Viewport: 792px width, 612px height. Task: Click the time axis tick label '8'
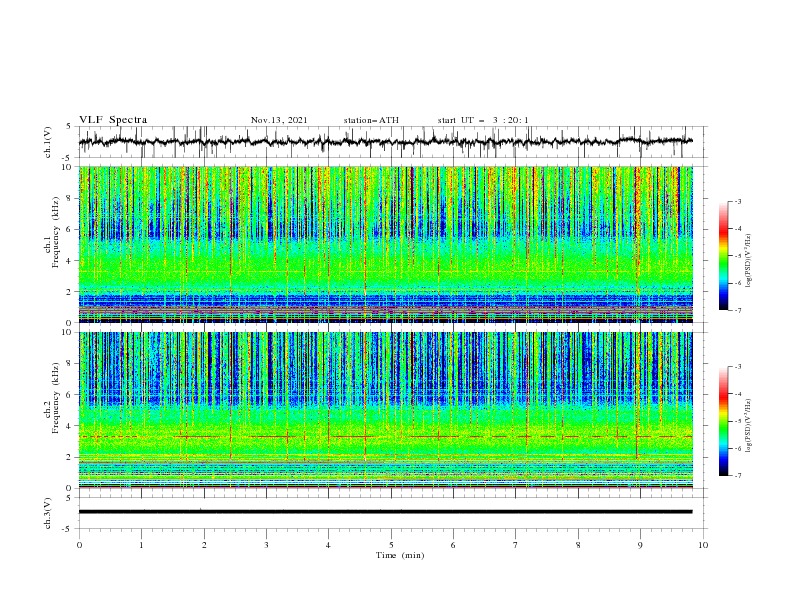point(578,545)
